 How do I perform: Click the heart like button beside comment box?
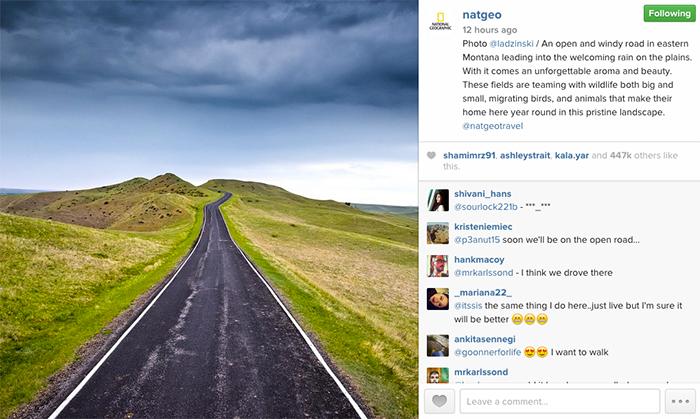439,401
